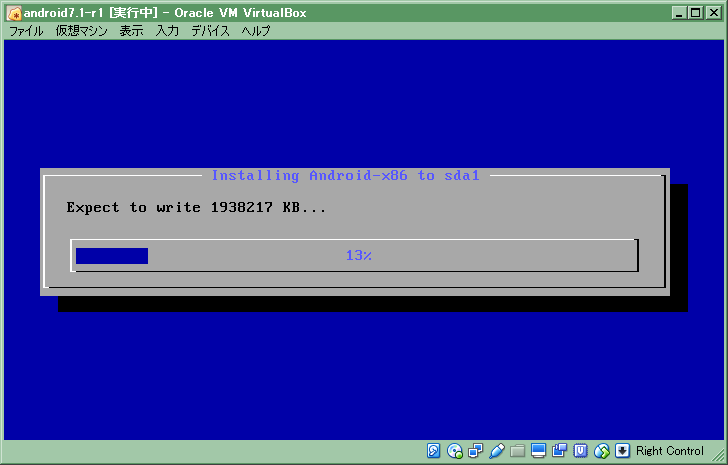Close the VirtualBox window
This screenshot has height=465, width=728.
[714, 13]
